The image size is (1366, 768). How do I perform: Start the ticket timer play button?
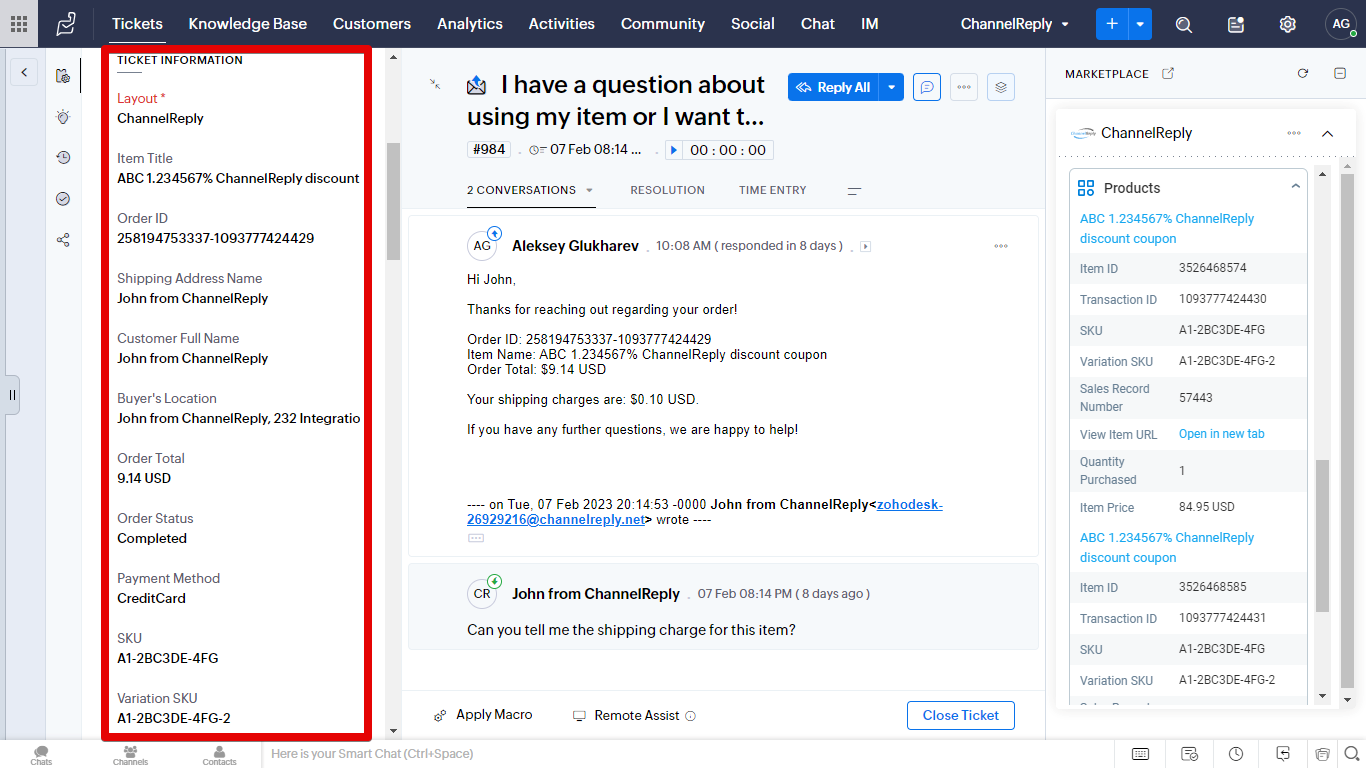pyautogui.click(x=674, y=150)
